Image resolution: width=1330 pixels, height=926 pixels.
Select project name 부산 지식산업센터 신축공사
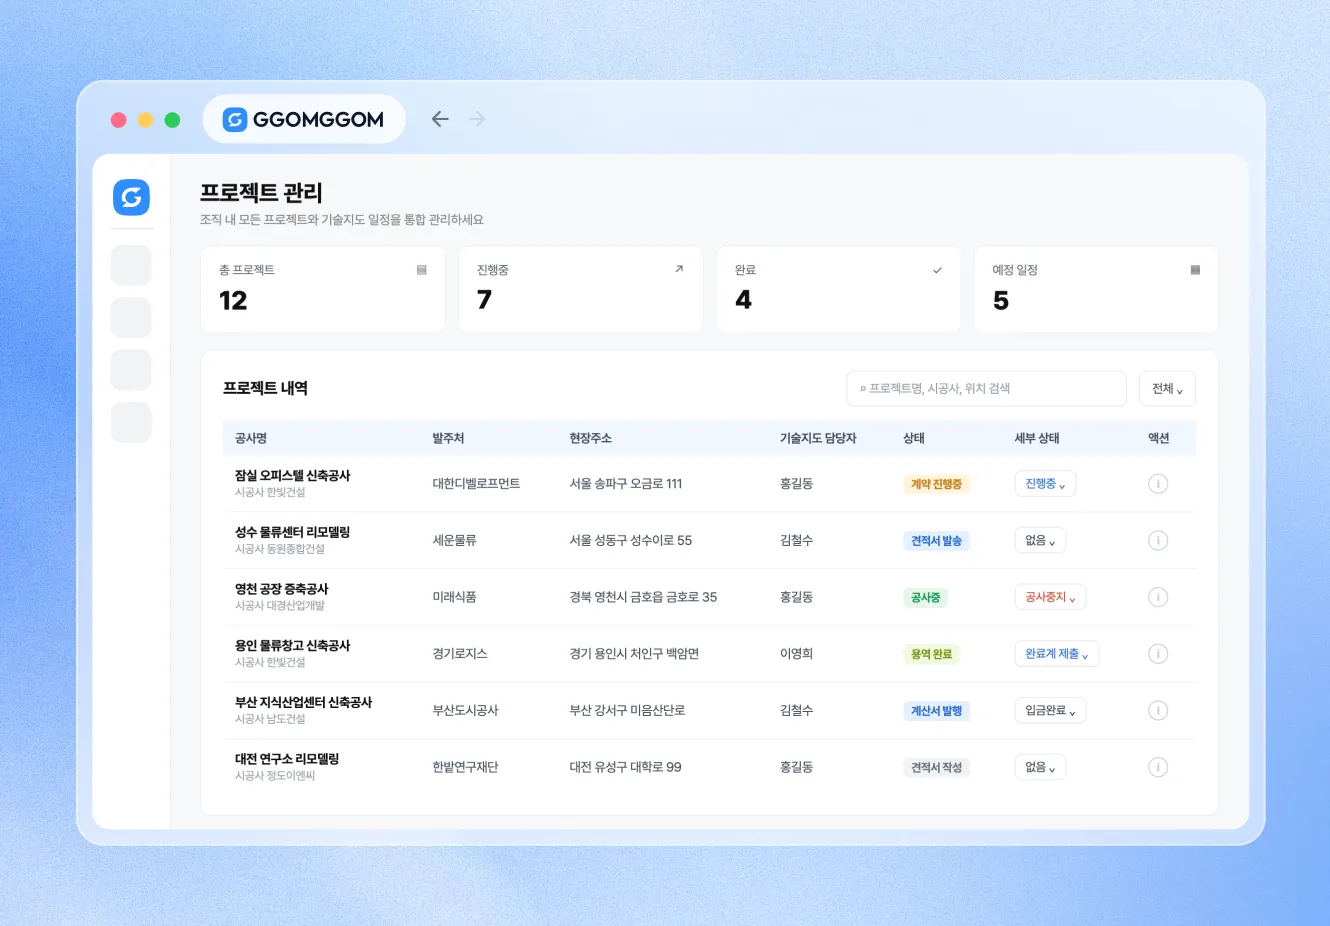point(304,702)
